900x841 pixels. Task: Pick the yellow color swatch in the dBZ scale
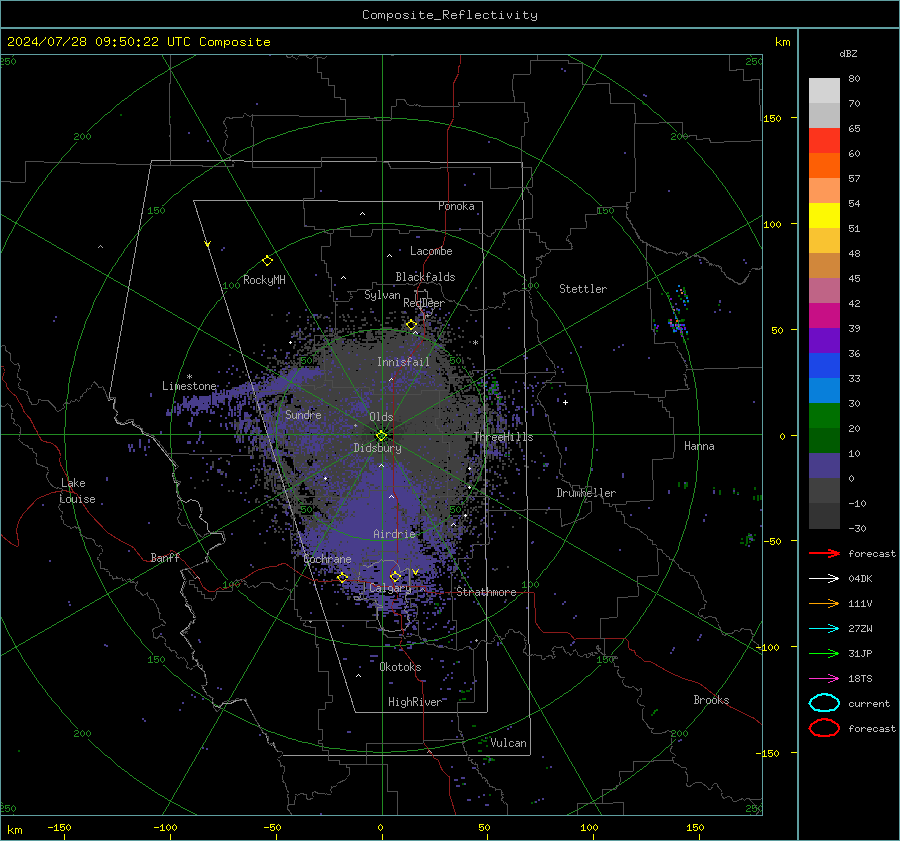pyautogui.click(x=824, y=216)
